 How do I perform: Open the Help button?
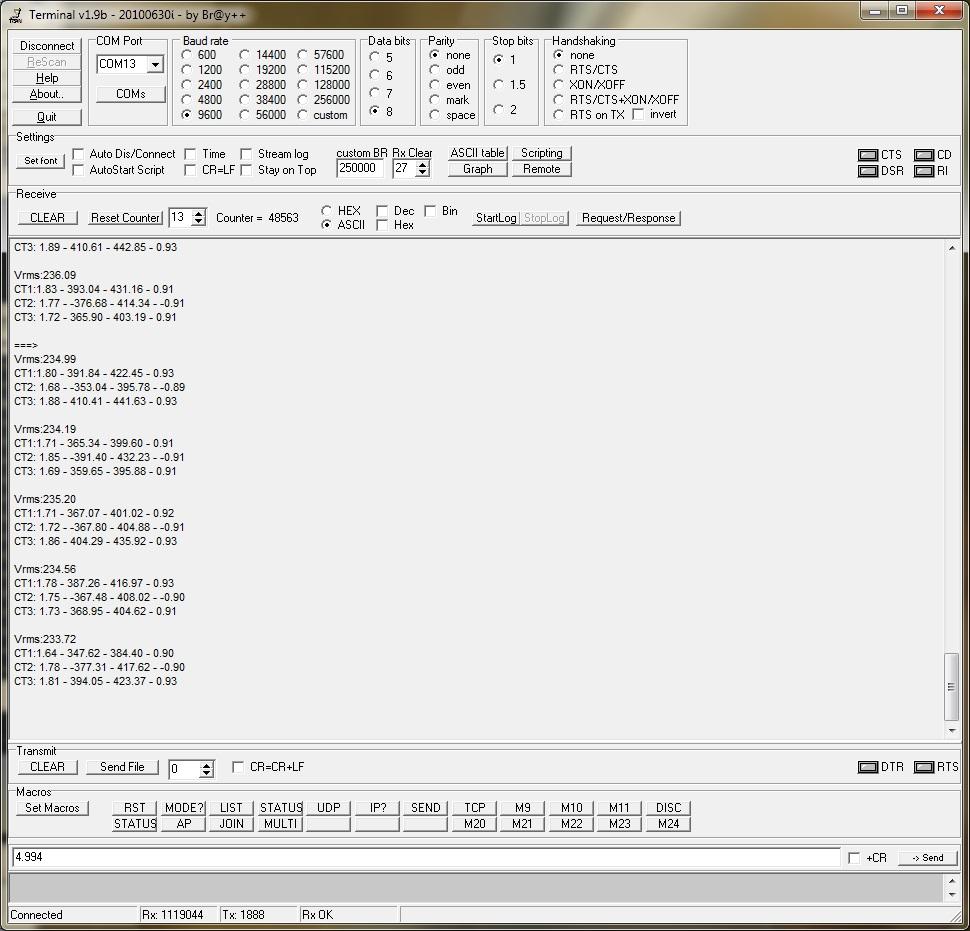click(47, 78)
